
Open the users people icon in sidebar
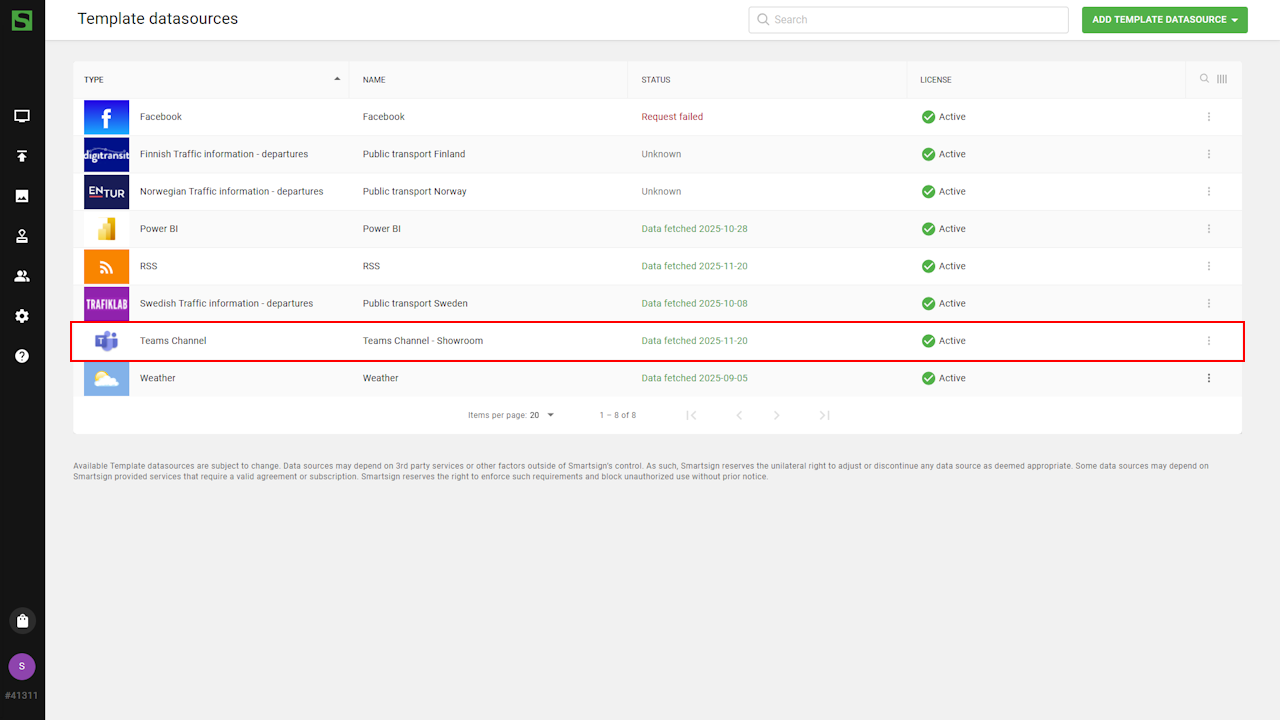(22, 276)
